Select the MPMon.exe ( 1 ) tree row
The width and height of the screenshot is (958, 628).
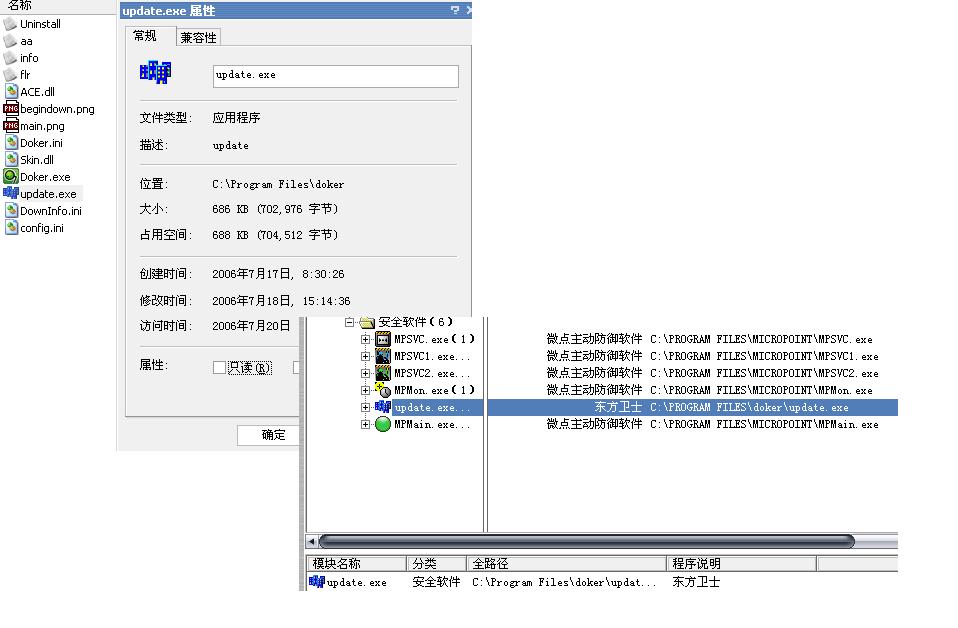(434, 390)
